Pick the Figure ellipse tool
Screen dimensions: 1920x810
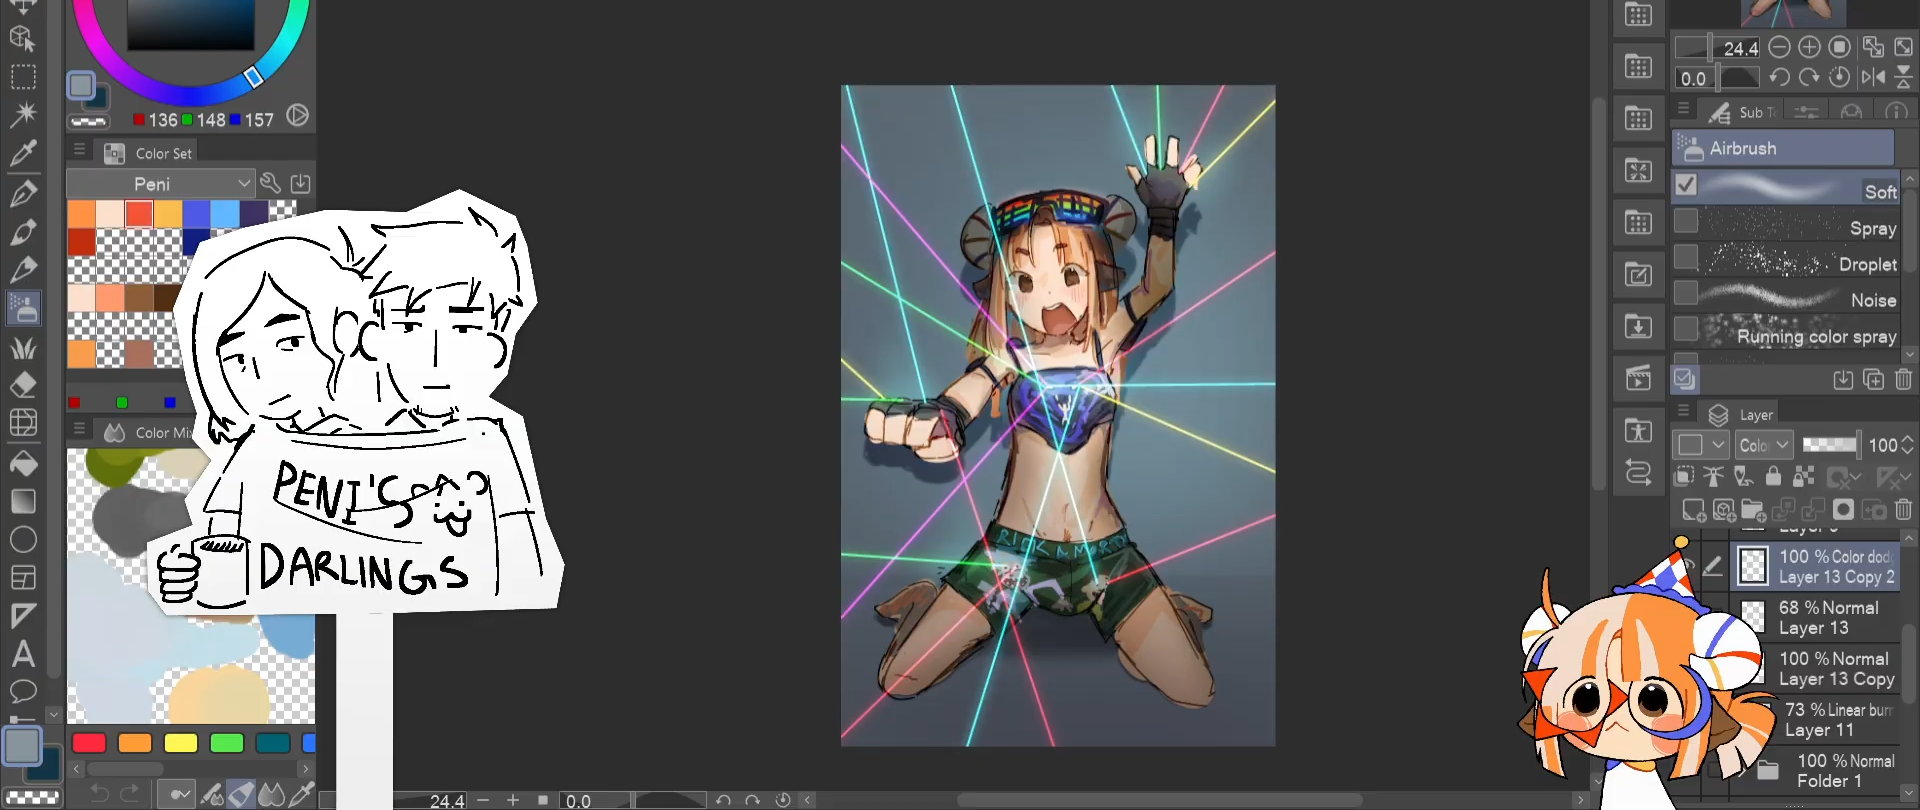[23, 539]
